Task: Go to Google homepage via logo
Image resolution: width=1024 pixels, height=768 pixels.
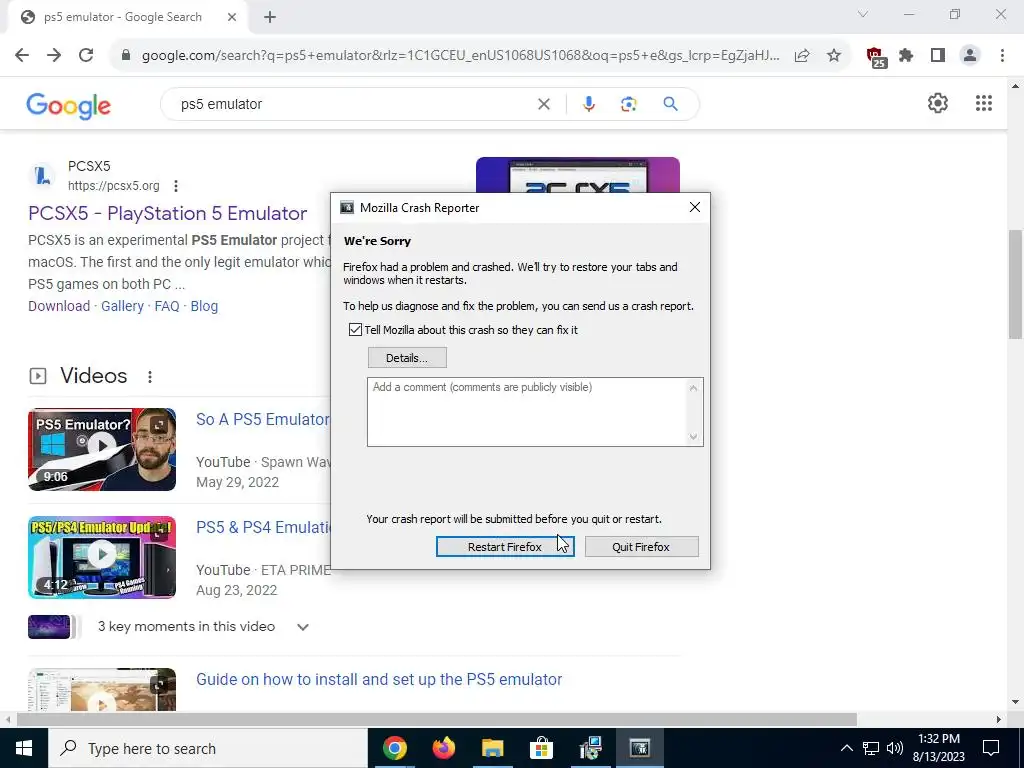Action: click(69, 105)
